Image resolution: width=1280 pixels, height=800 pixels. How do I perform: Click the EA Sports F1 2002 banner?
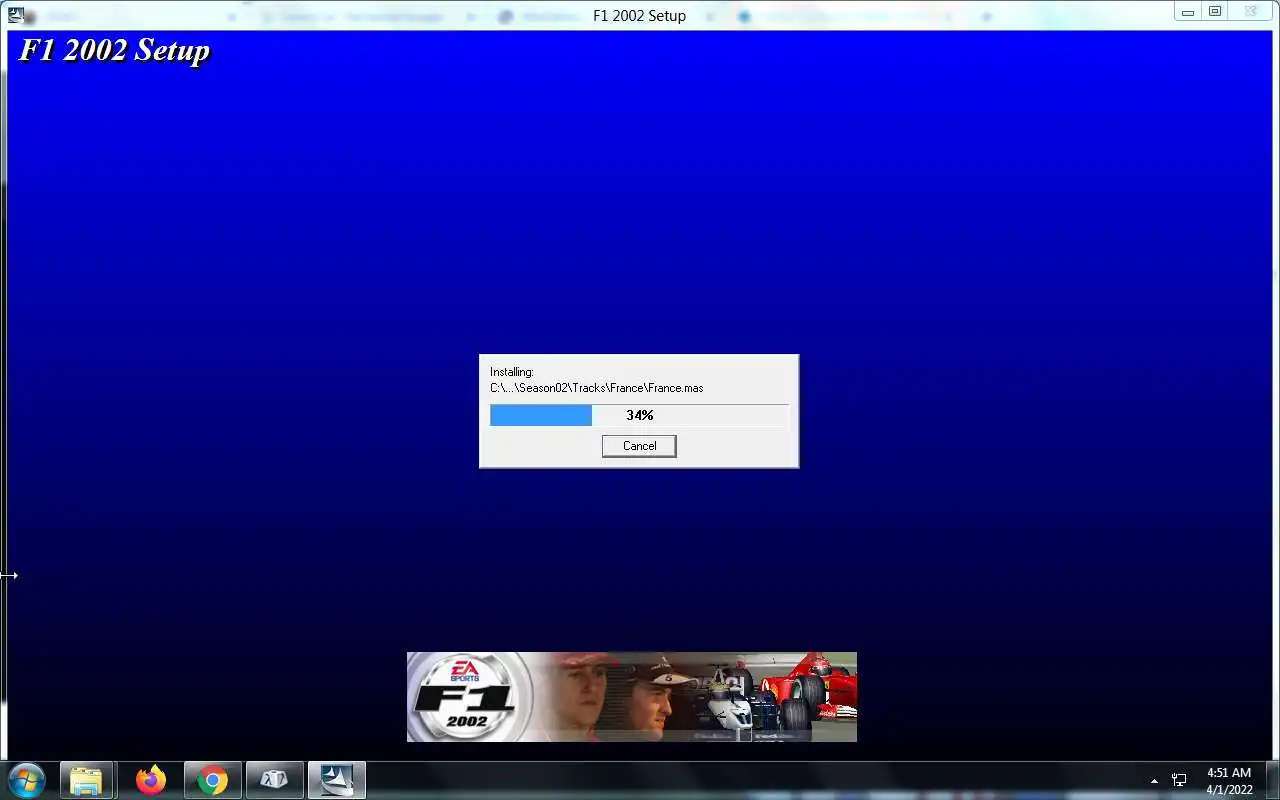(632, 697)
